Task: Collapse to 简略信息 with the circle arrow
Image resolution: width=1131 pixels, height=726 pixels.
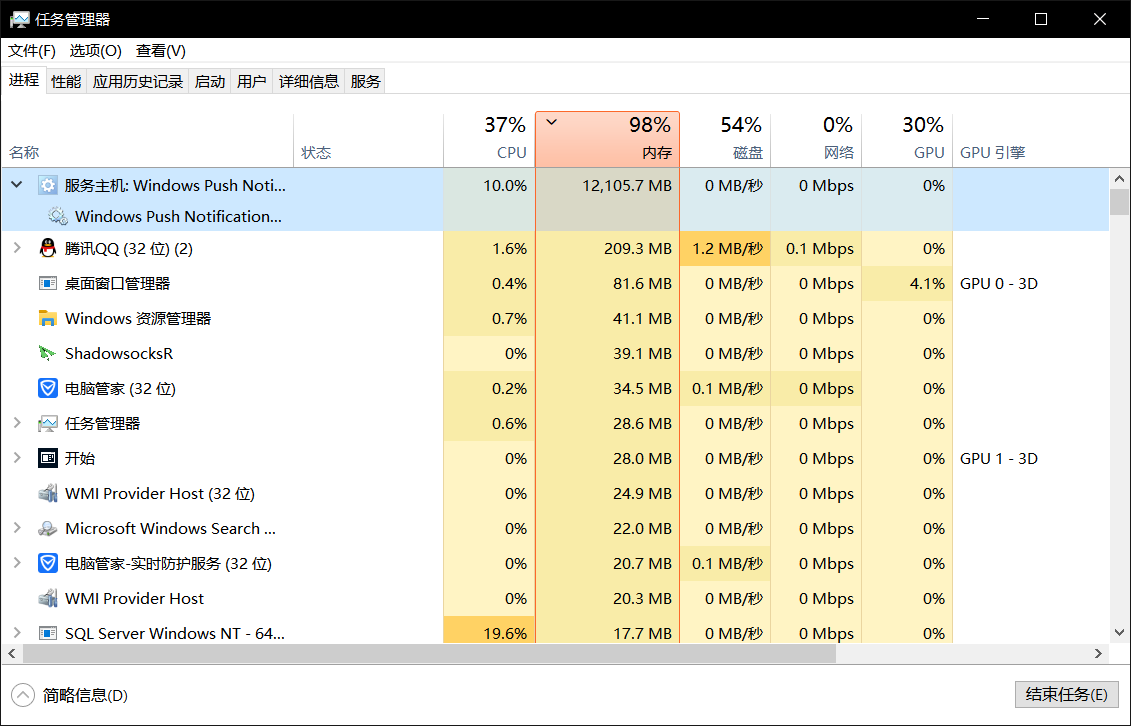Action: (x=22, y=695)
